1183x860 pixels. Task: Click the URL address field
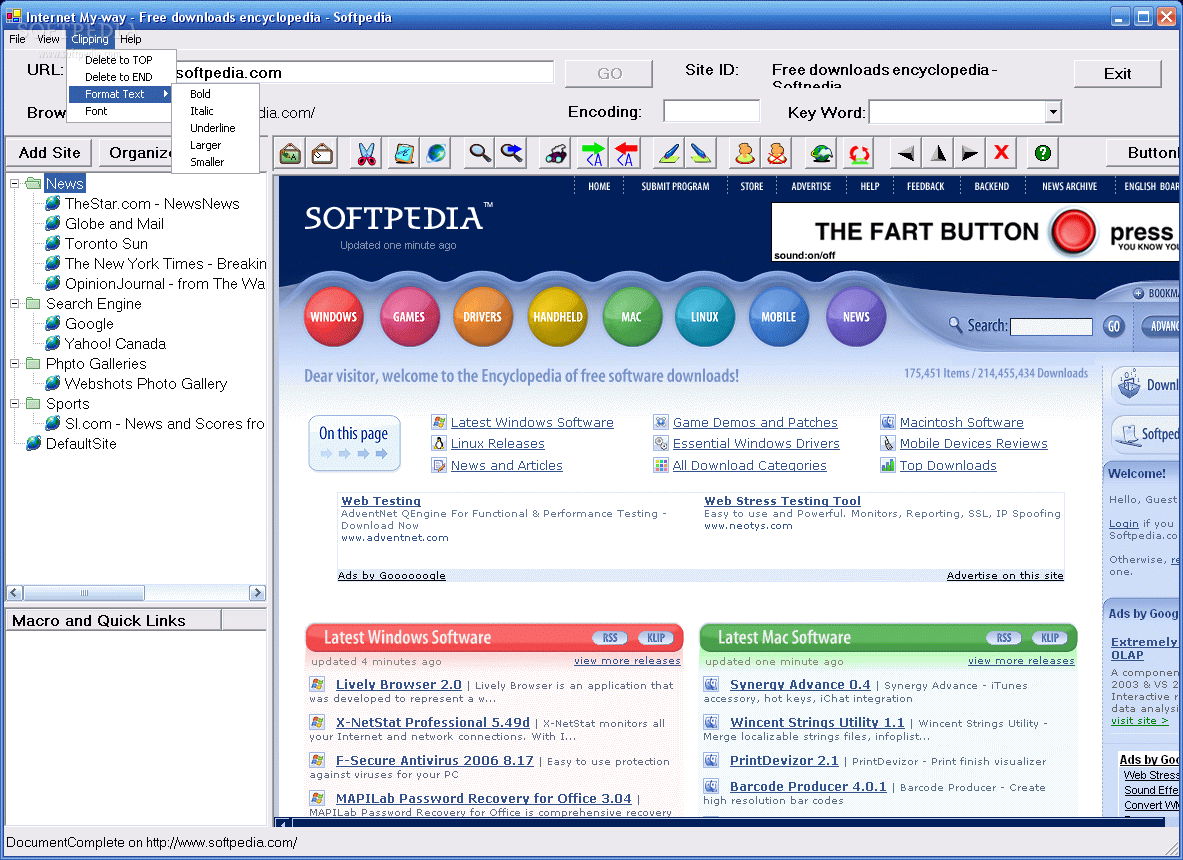tap(364, 72)
